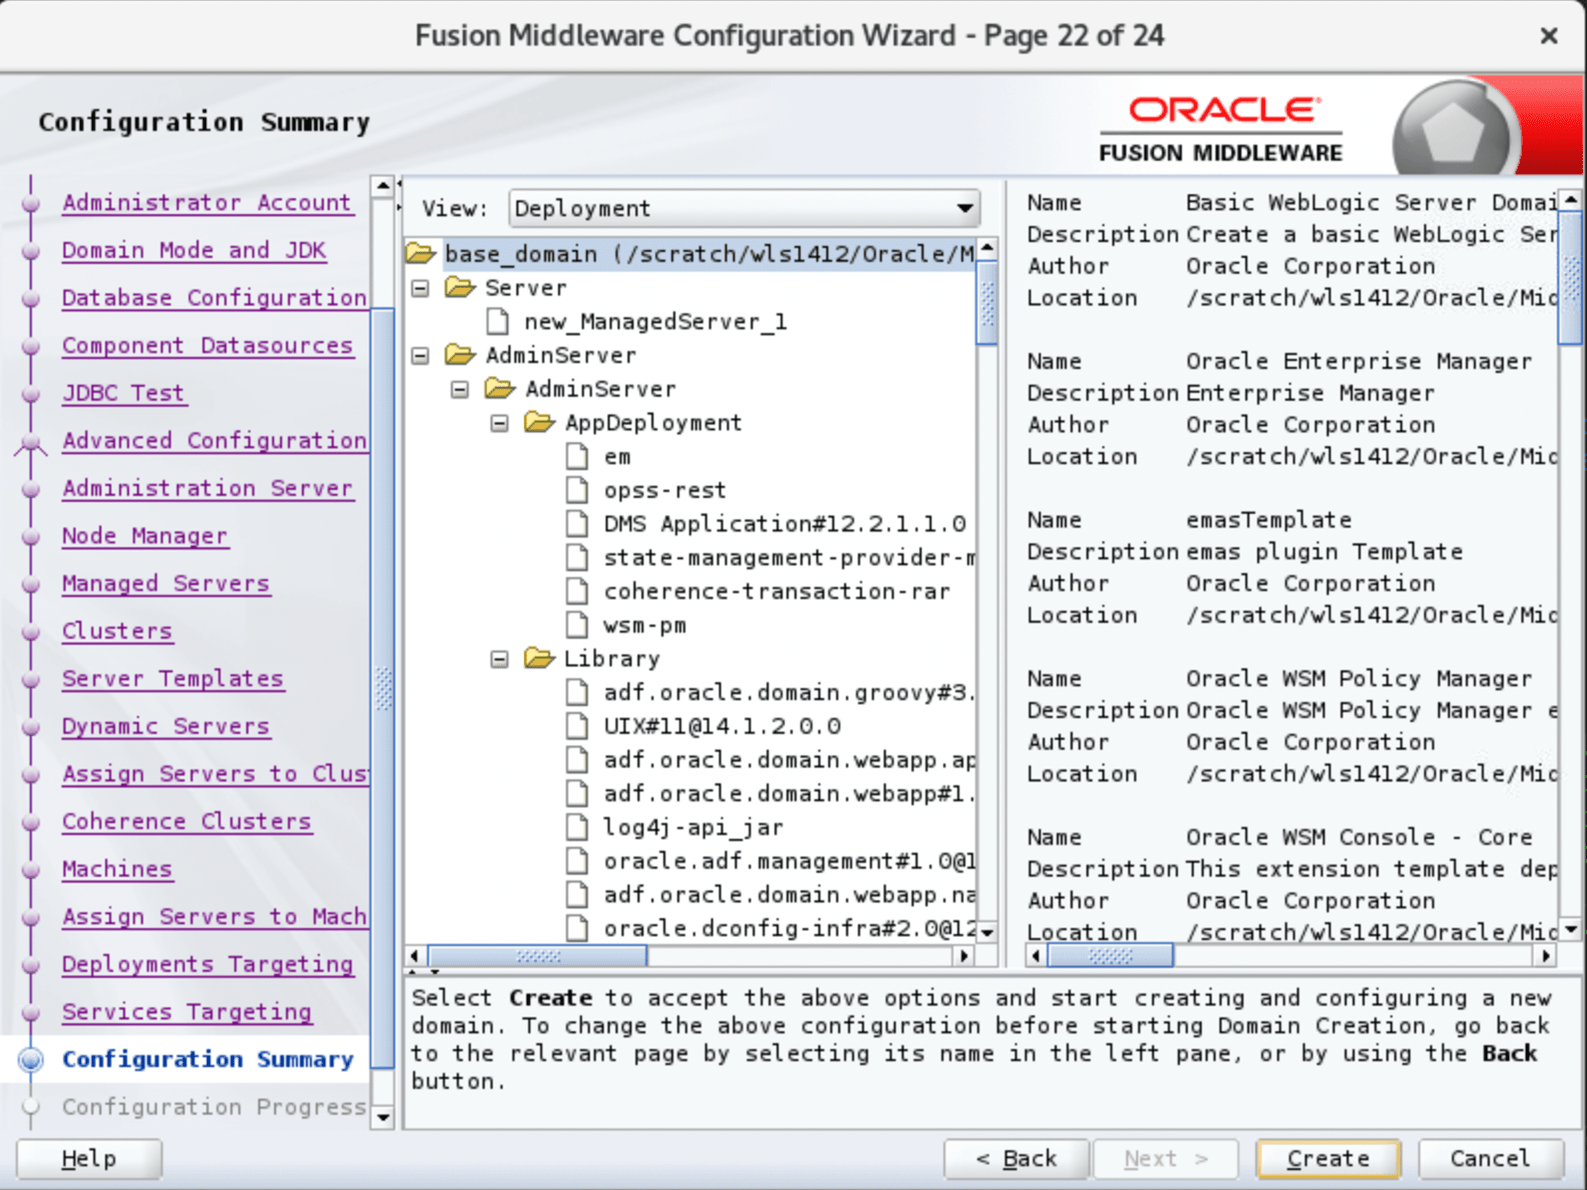Image resolution: width=1587 pixels, height=1190 pixels.
Task: Click the file icon beside wsm-pm
Action: 577,625
